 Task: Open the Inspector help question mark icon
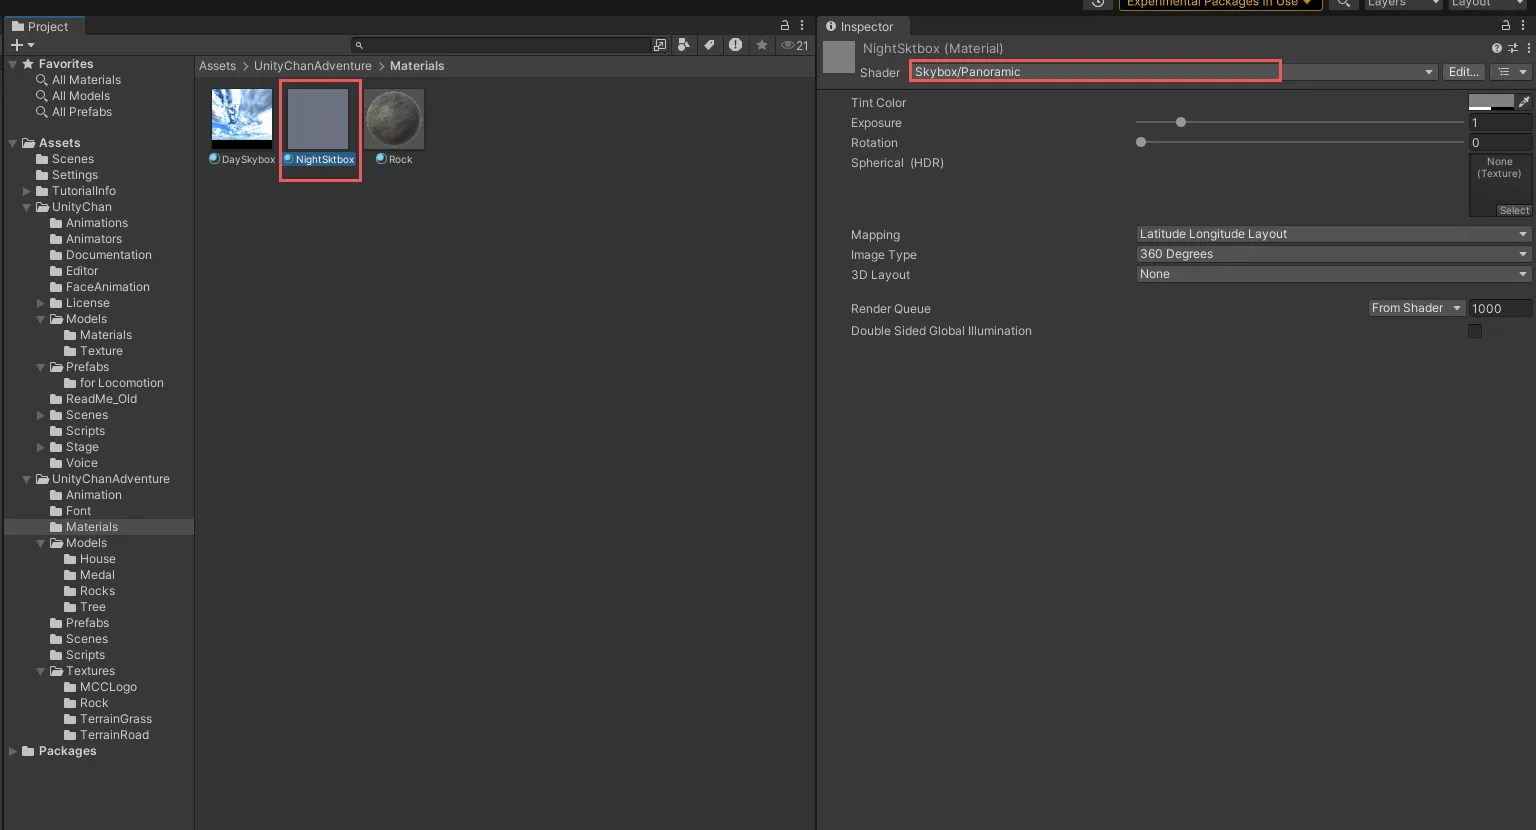pyautogui.click(x=1496, y=48)
